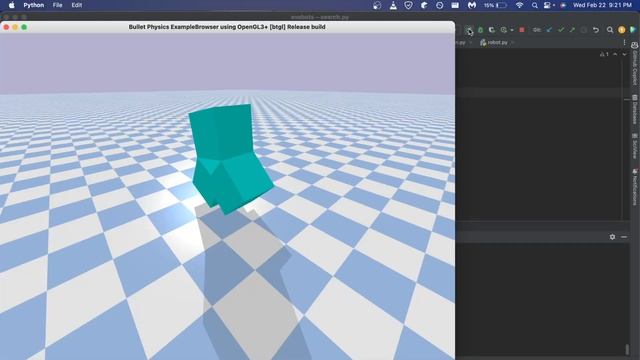Click the Malwarebytes M icon in menu bar

pos(472,5)
